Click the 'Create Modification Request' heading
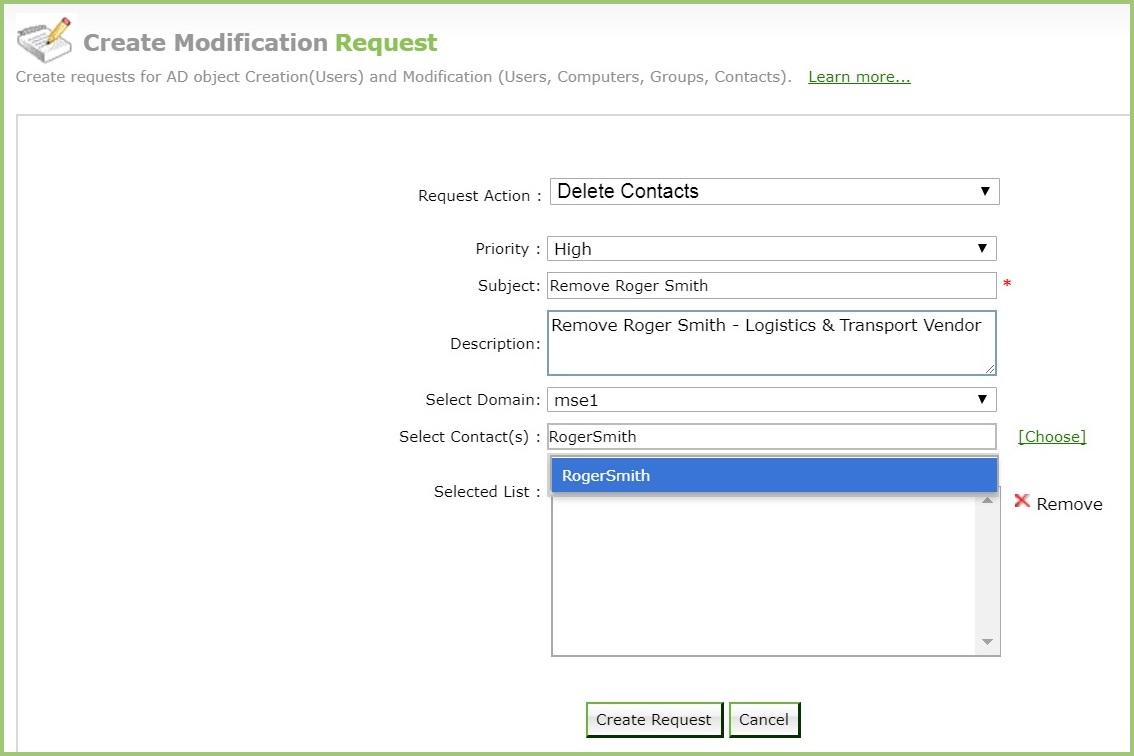This screenshot has width=1134, height=756. 260,43
